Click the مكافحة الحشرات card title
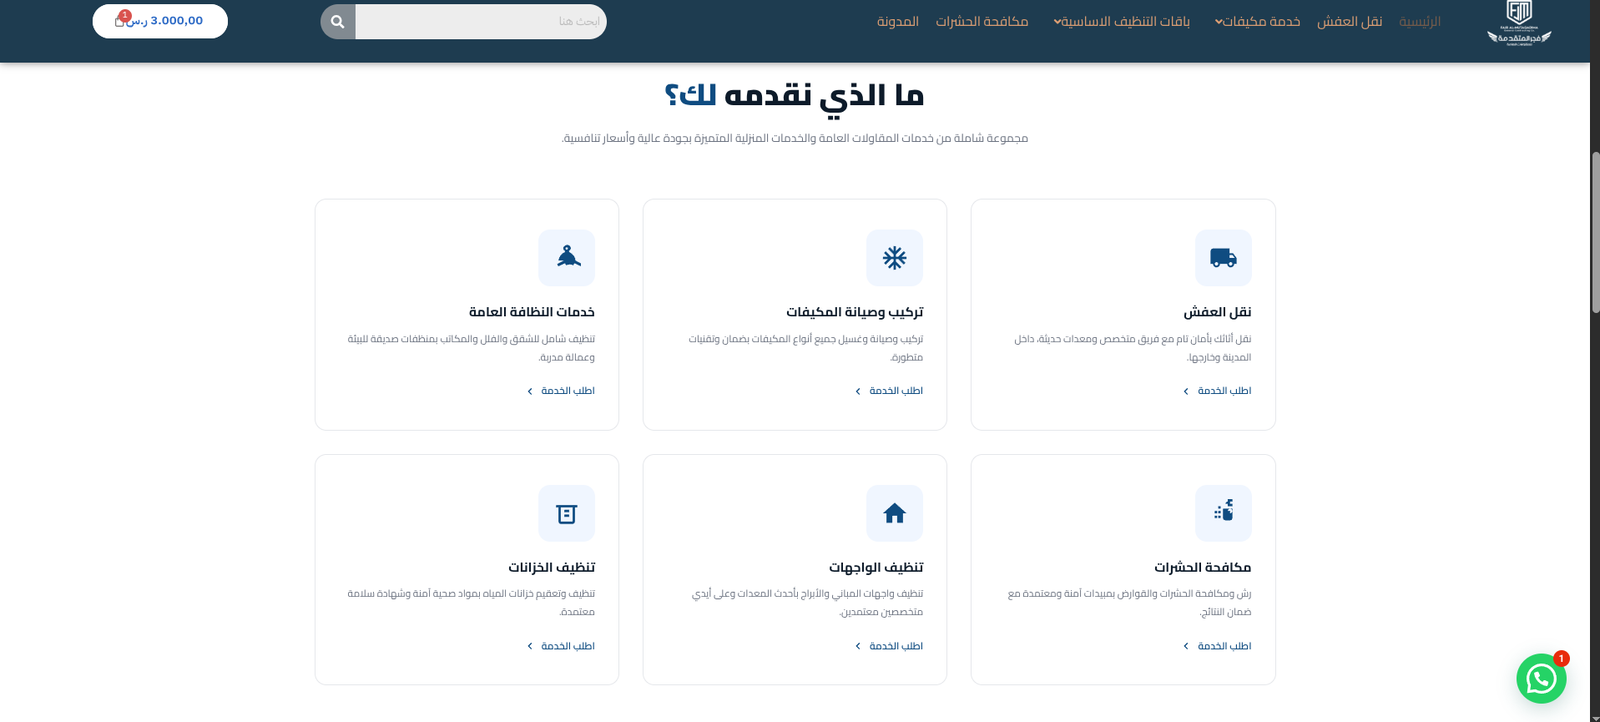1600x722 pixels. tap(1203, 567)
